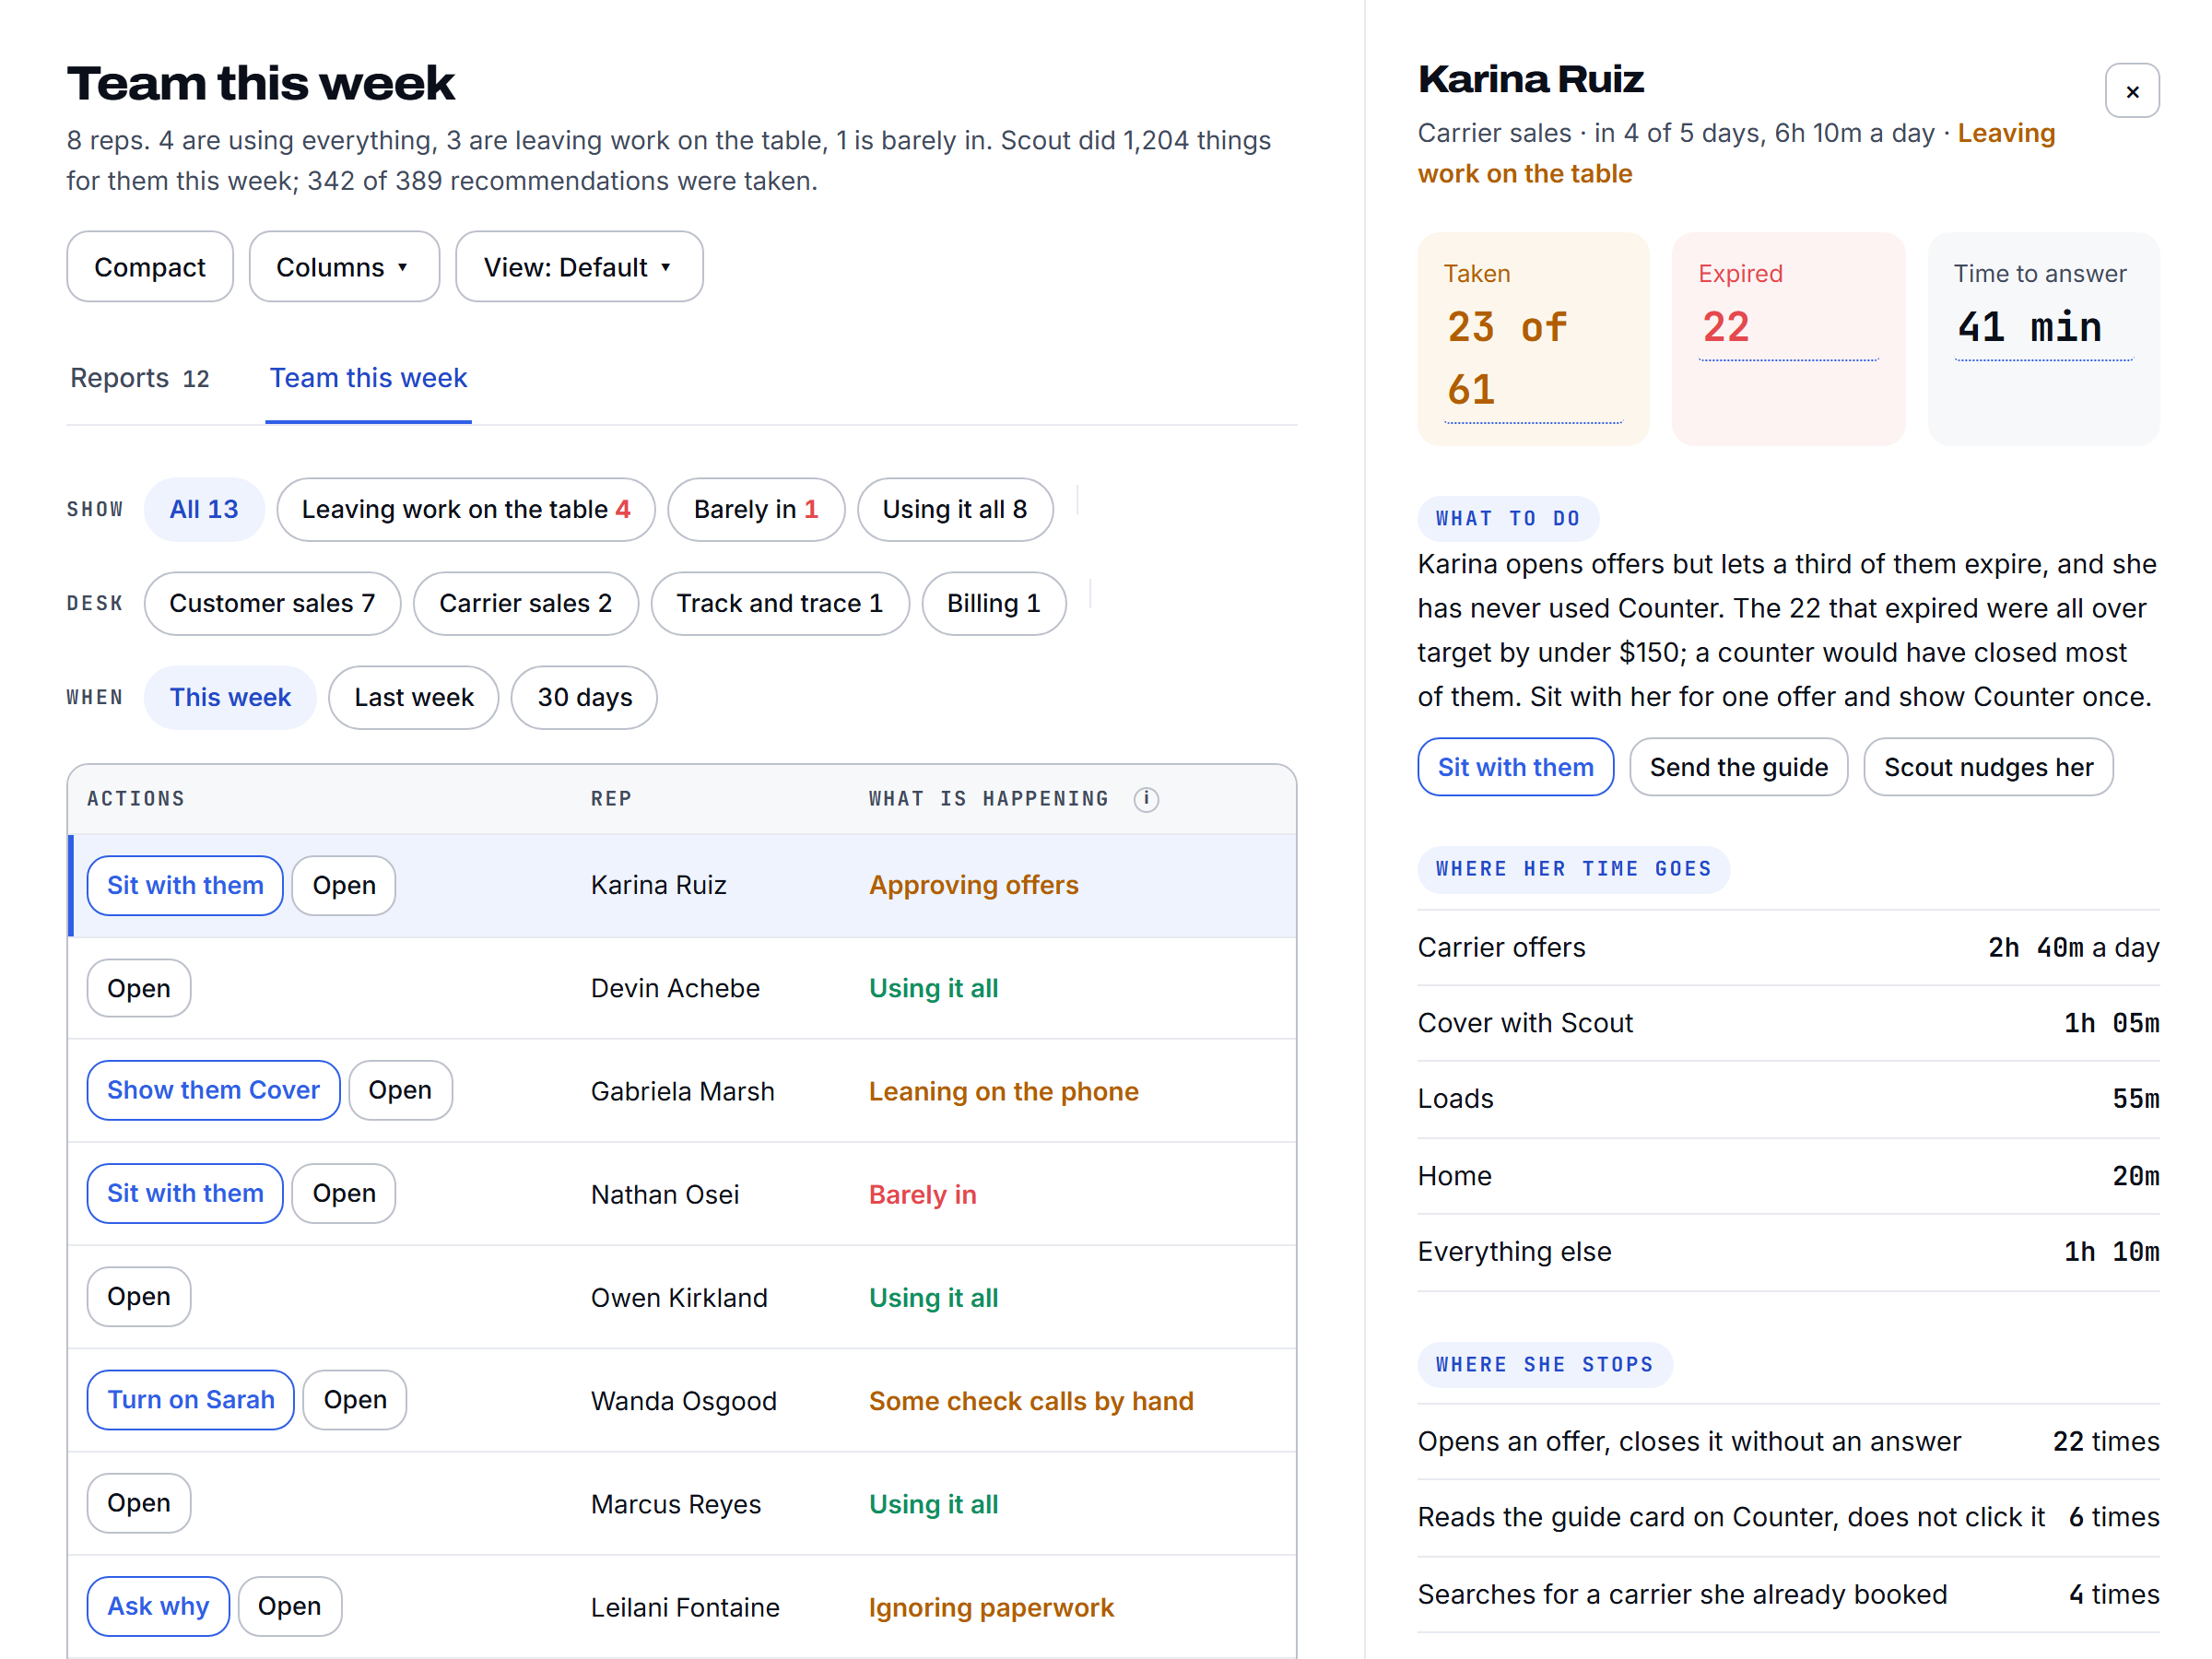Viewport: 2212px width, 1659px height.
Task: Open the Columns dropdown
Action: (344, 267)
